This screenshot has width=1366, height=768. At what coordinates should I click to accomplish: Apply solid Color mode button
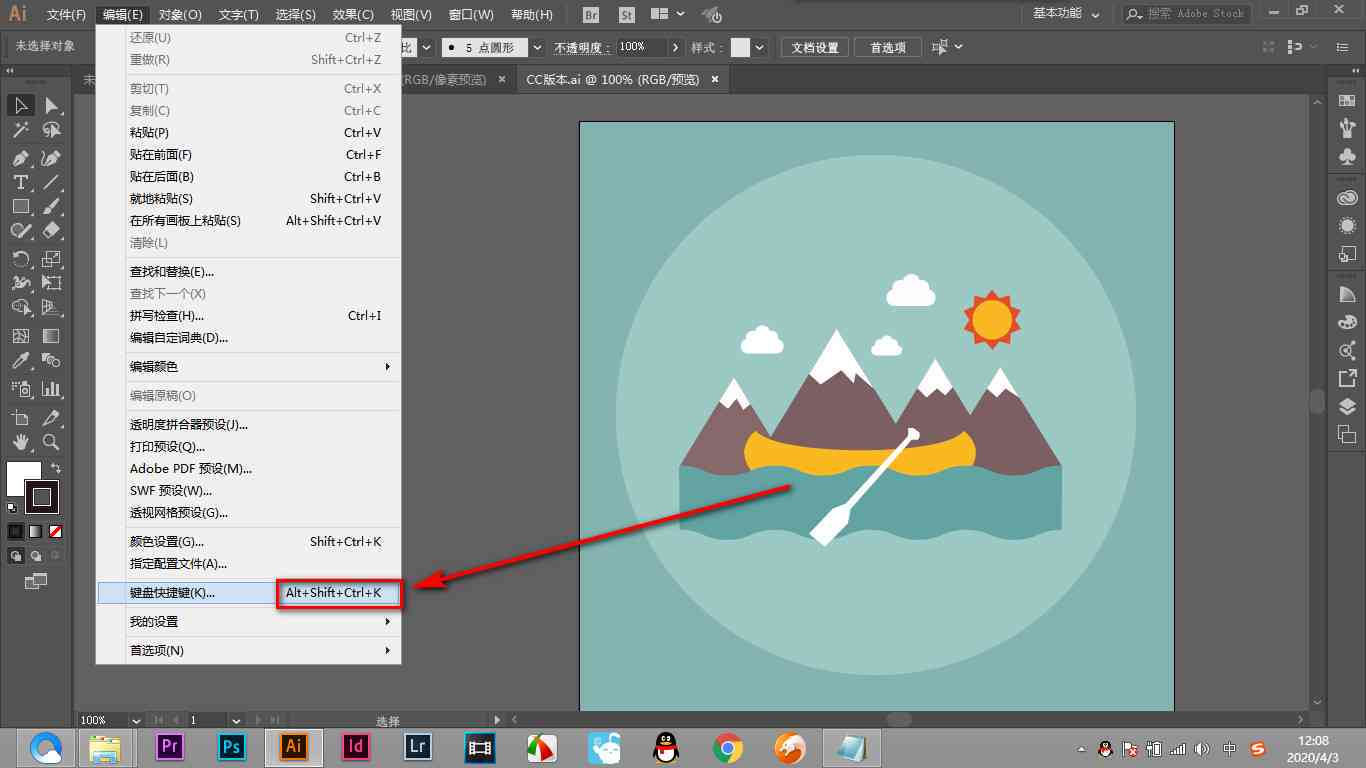pyautogui.click(x=16, y=531)
